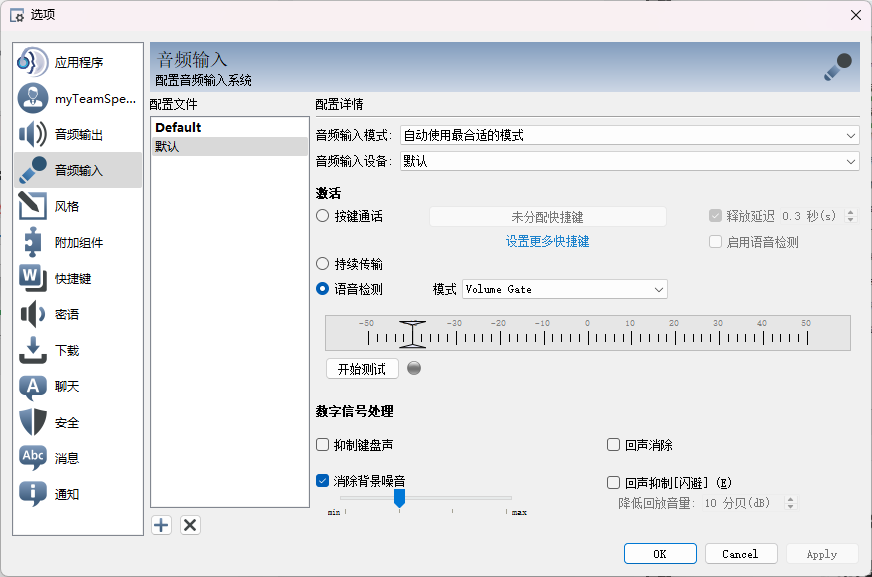Toggle the 回声消除 checkbox
The image size is (872, 577).
coord(615,445)
